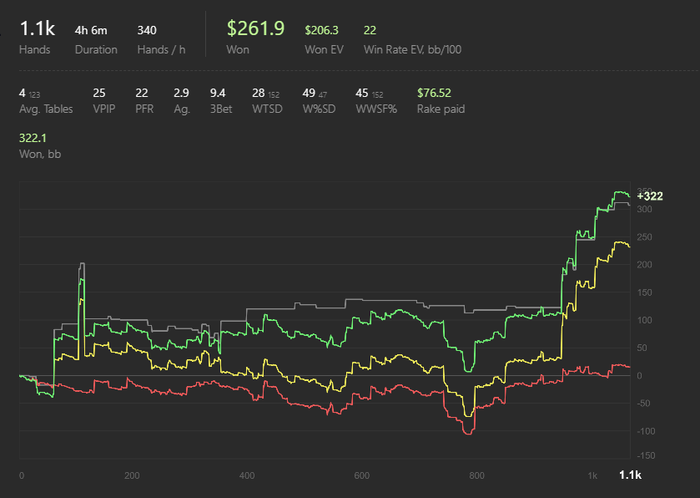
Task: Click the 322.1 Won, bb stat
Action: [x=40, y=145]
